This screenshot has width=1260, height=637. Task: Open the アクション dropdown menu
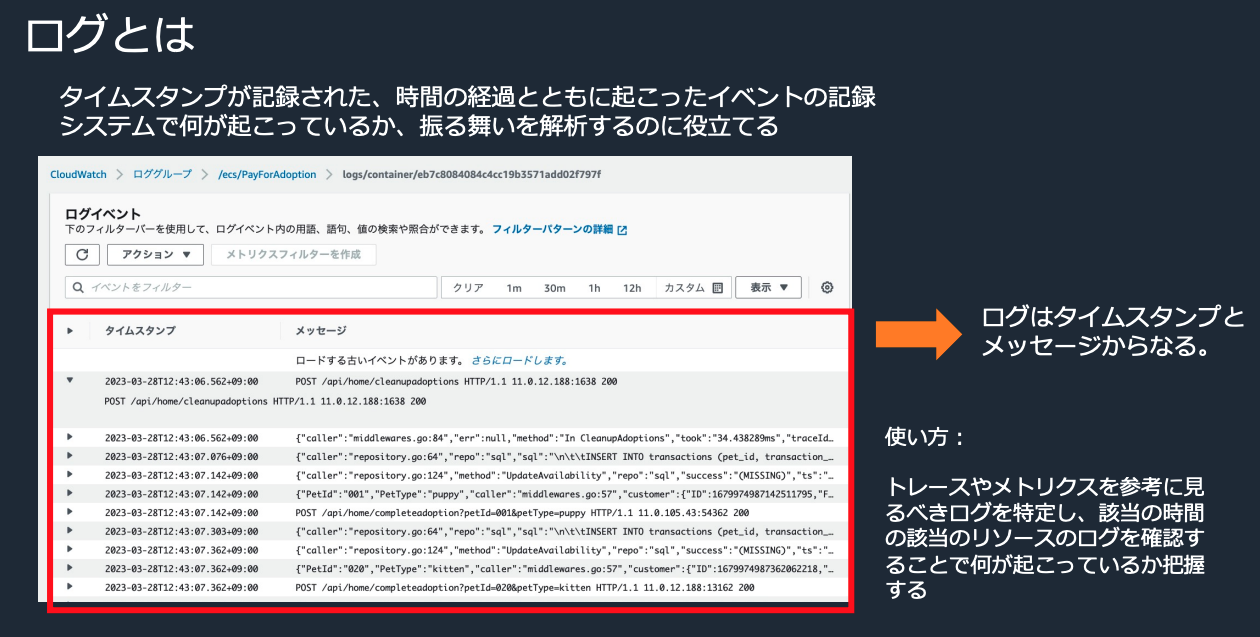tap(156, 254)
